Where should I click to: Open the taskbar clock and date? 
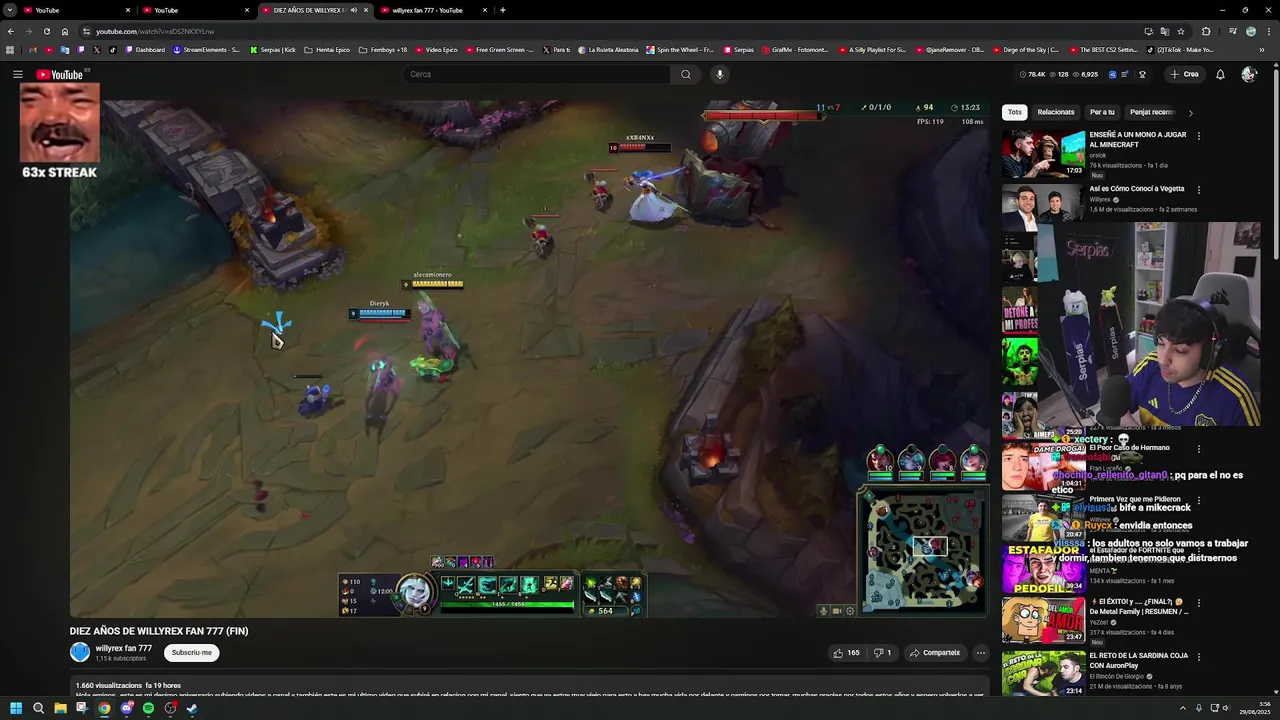(x=1254, y=708)
